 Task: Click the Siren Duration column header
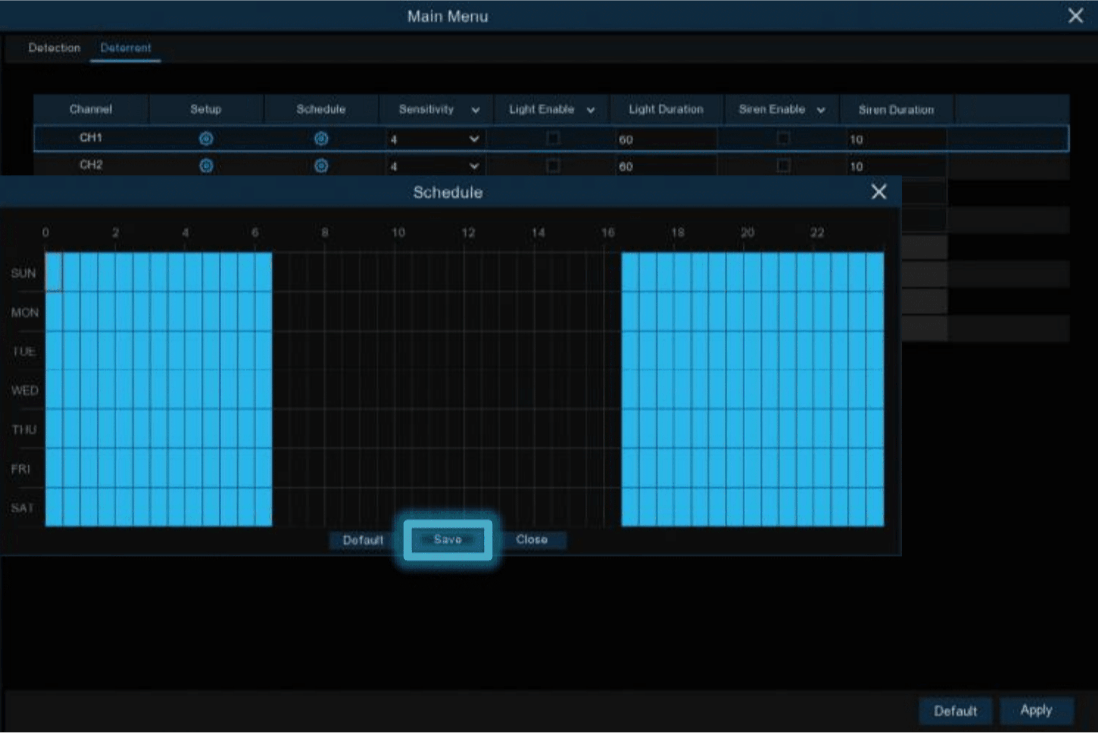pos(896,110)
